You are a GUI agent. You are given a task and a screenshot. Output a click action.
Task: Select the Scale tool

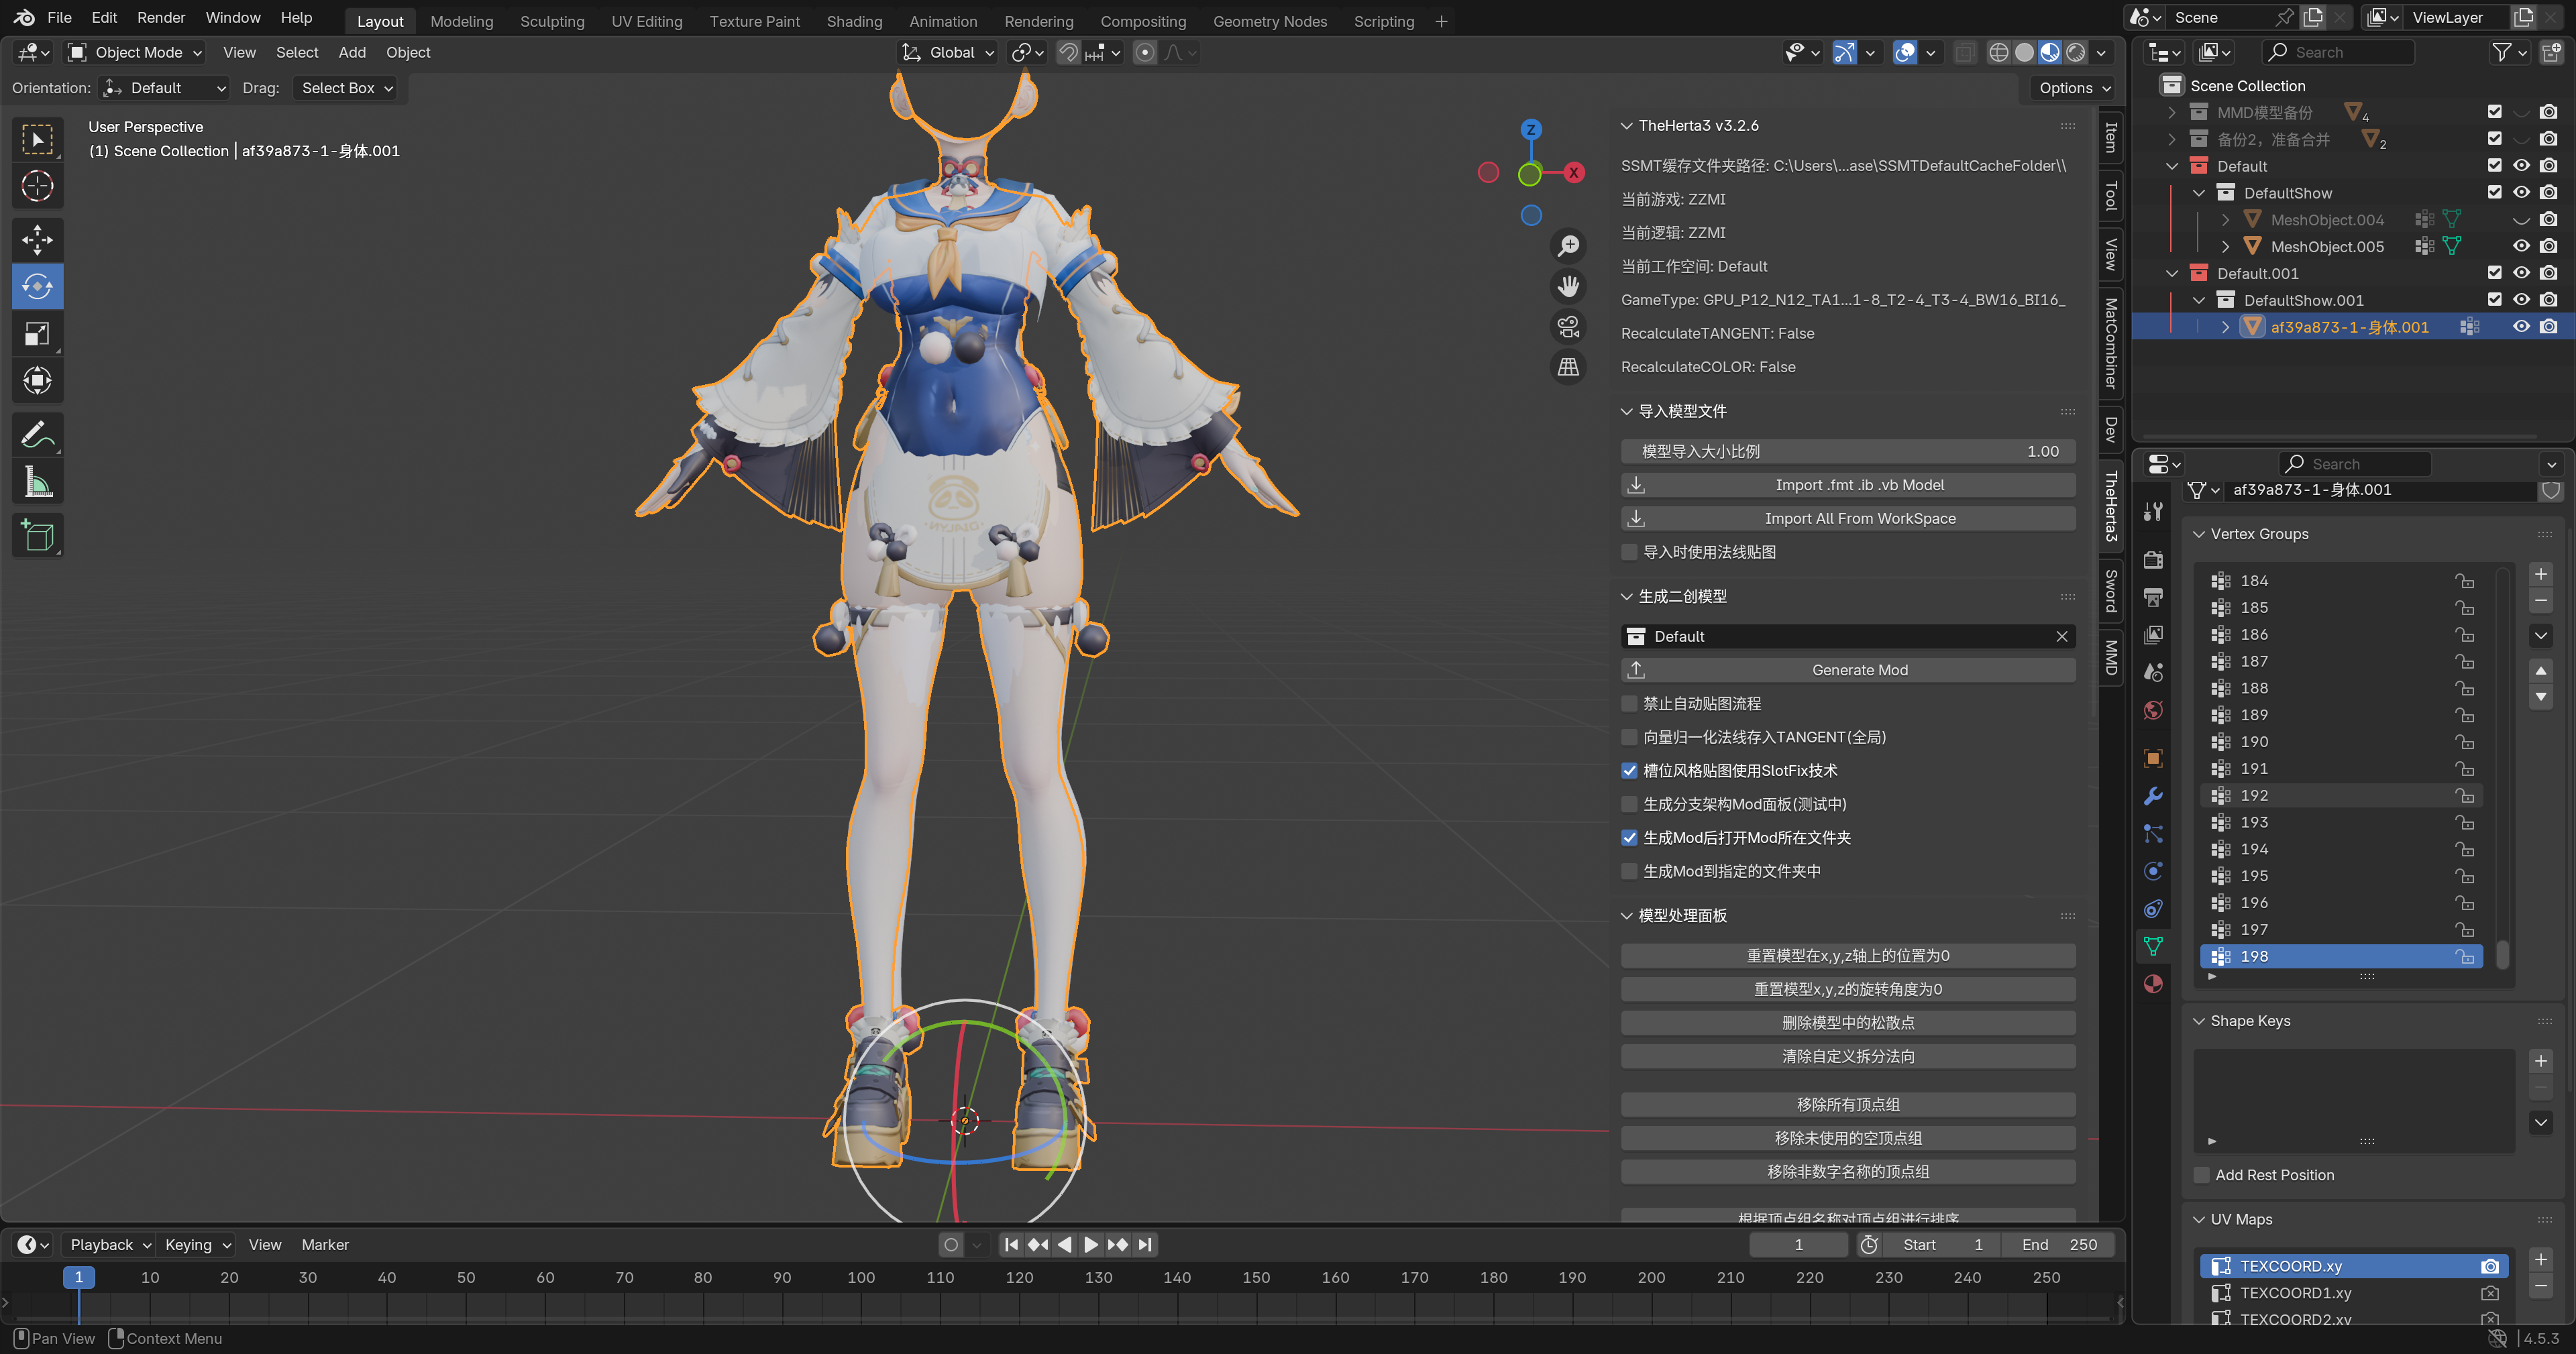[x=37, y=334]
